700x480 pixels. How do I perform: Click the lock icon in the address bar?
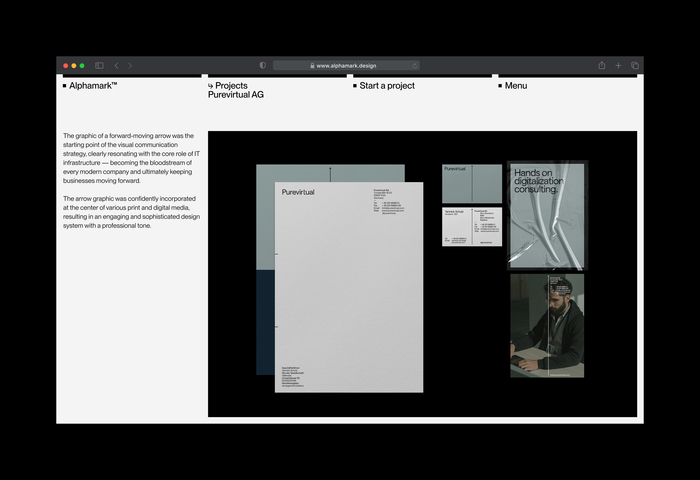pos(312,66)
